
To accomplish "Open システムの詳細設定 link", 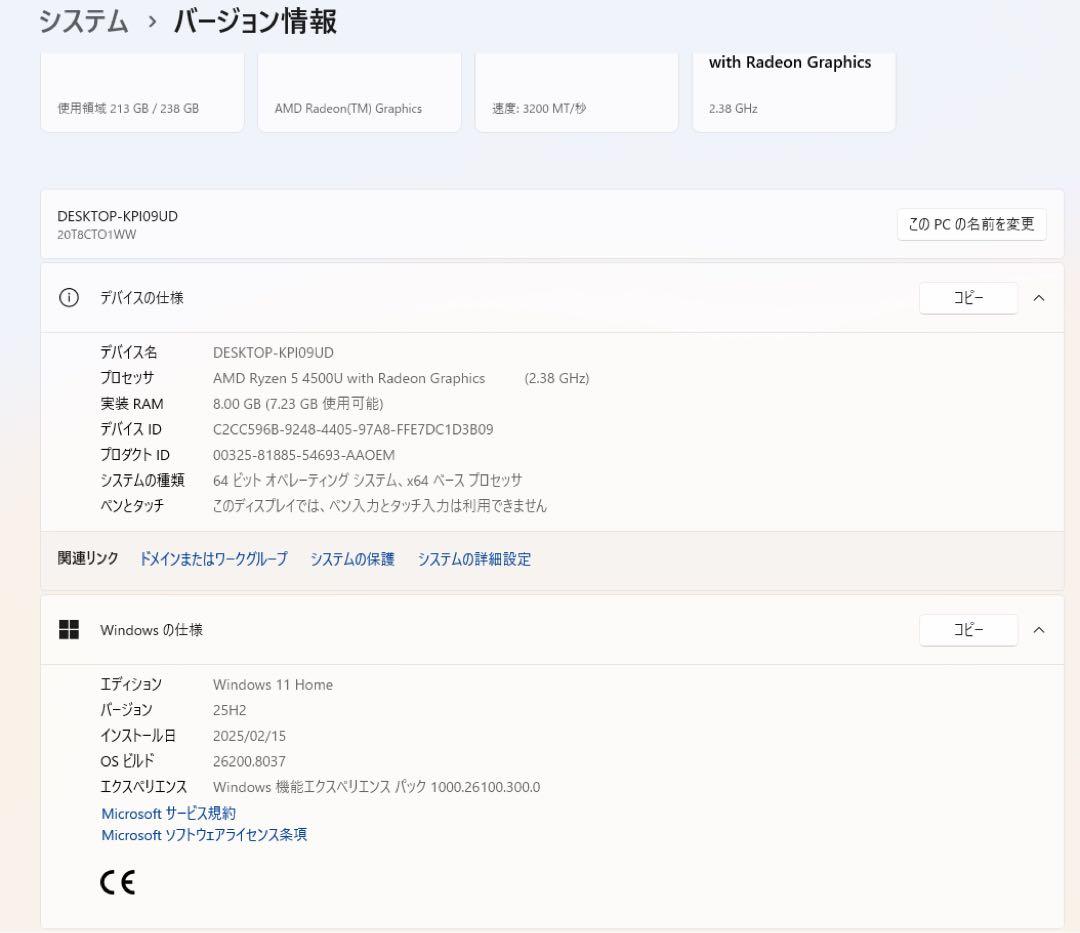I will tap(474, 559).
